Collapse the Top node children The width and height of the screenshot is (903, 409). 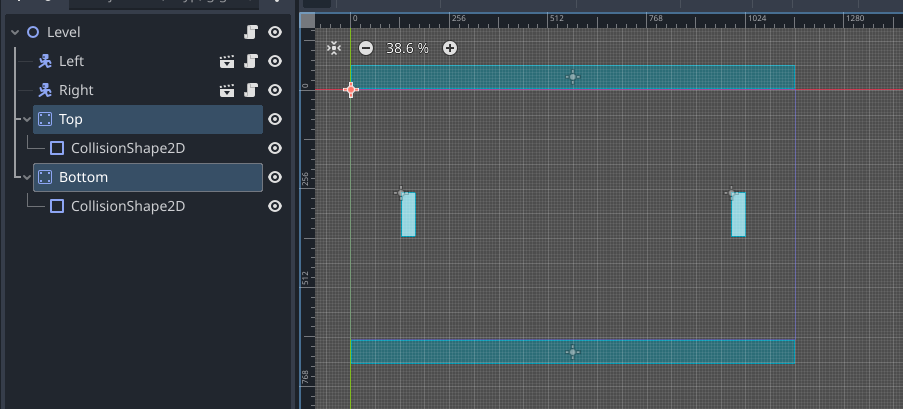click(x=27, y=119)
